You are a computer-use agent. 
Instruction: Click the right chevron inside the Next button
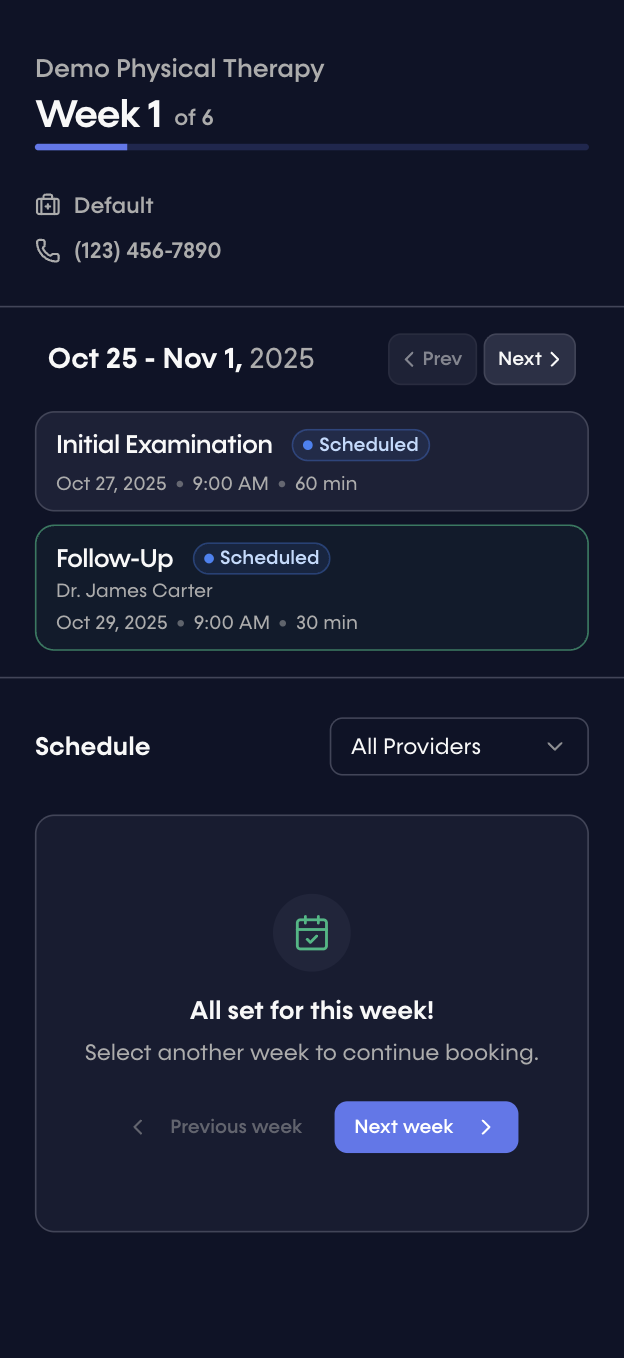[x=556, y=359]
